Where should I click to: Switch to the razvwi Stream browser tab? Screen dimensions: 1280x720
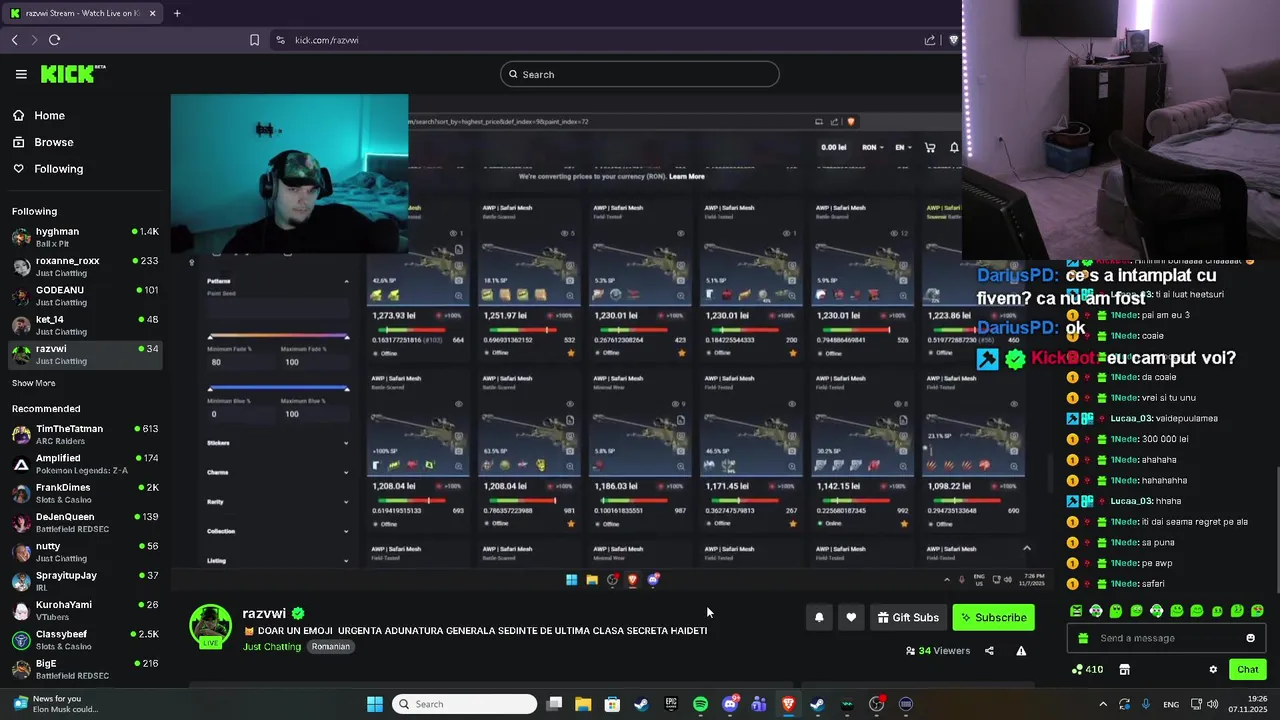pos(83,13)
